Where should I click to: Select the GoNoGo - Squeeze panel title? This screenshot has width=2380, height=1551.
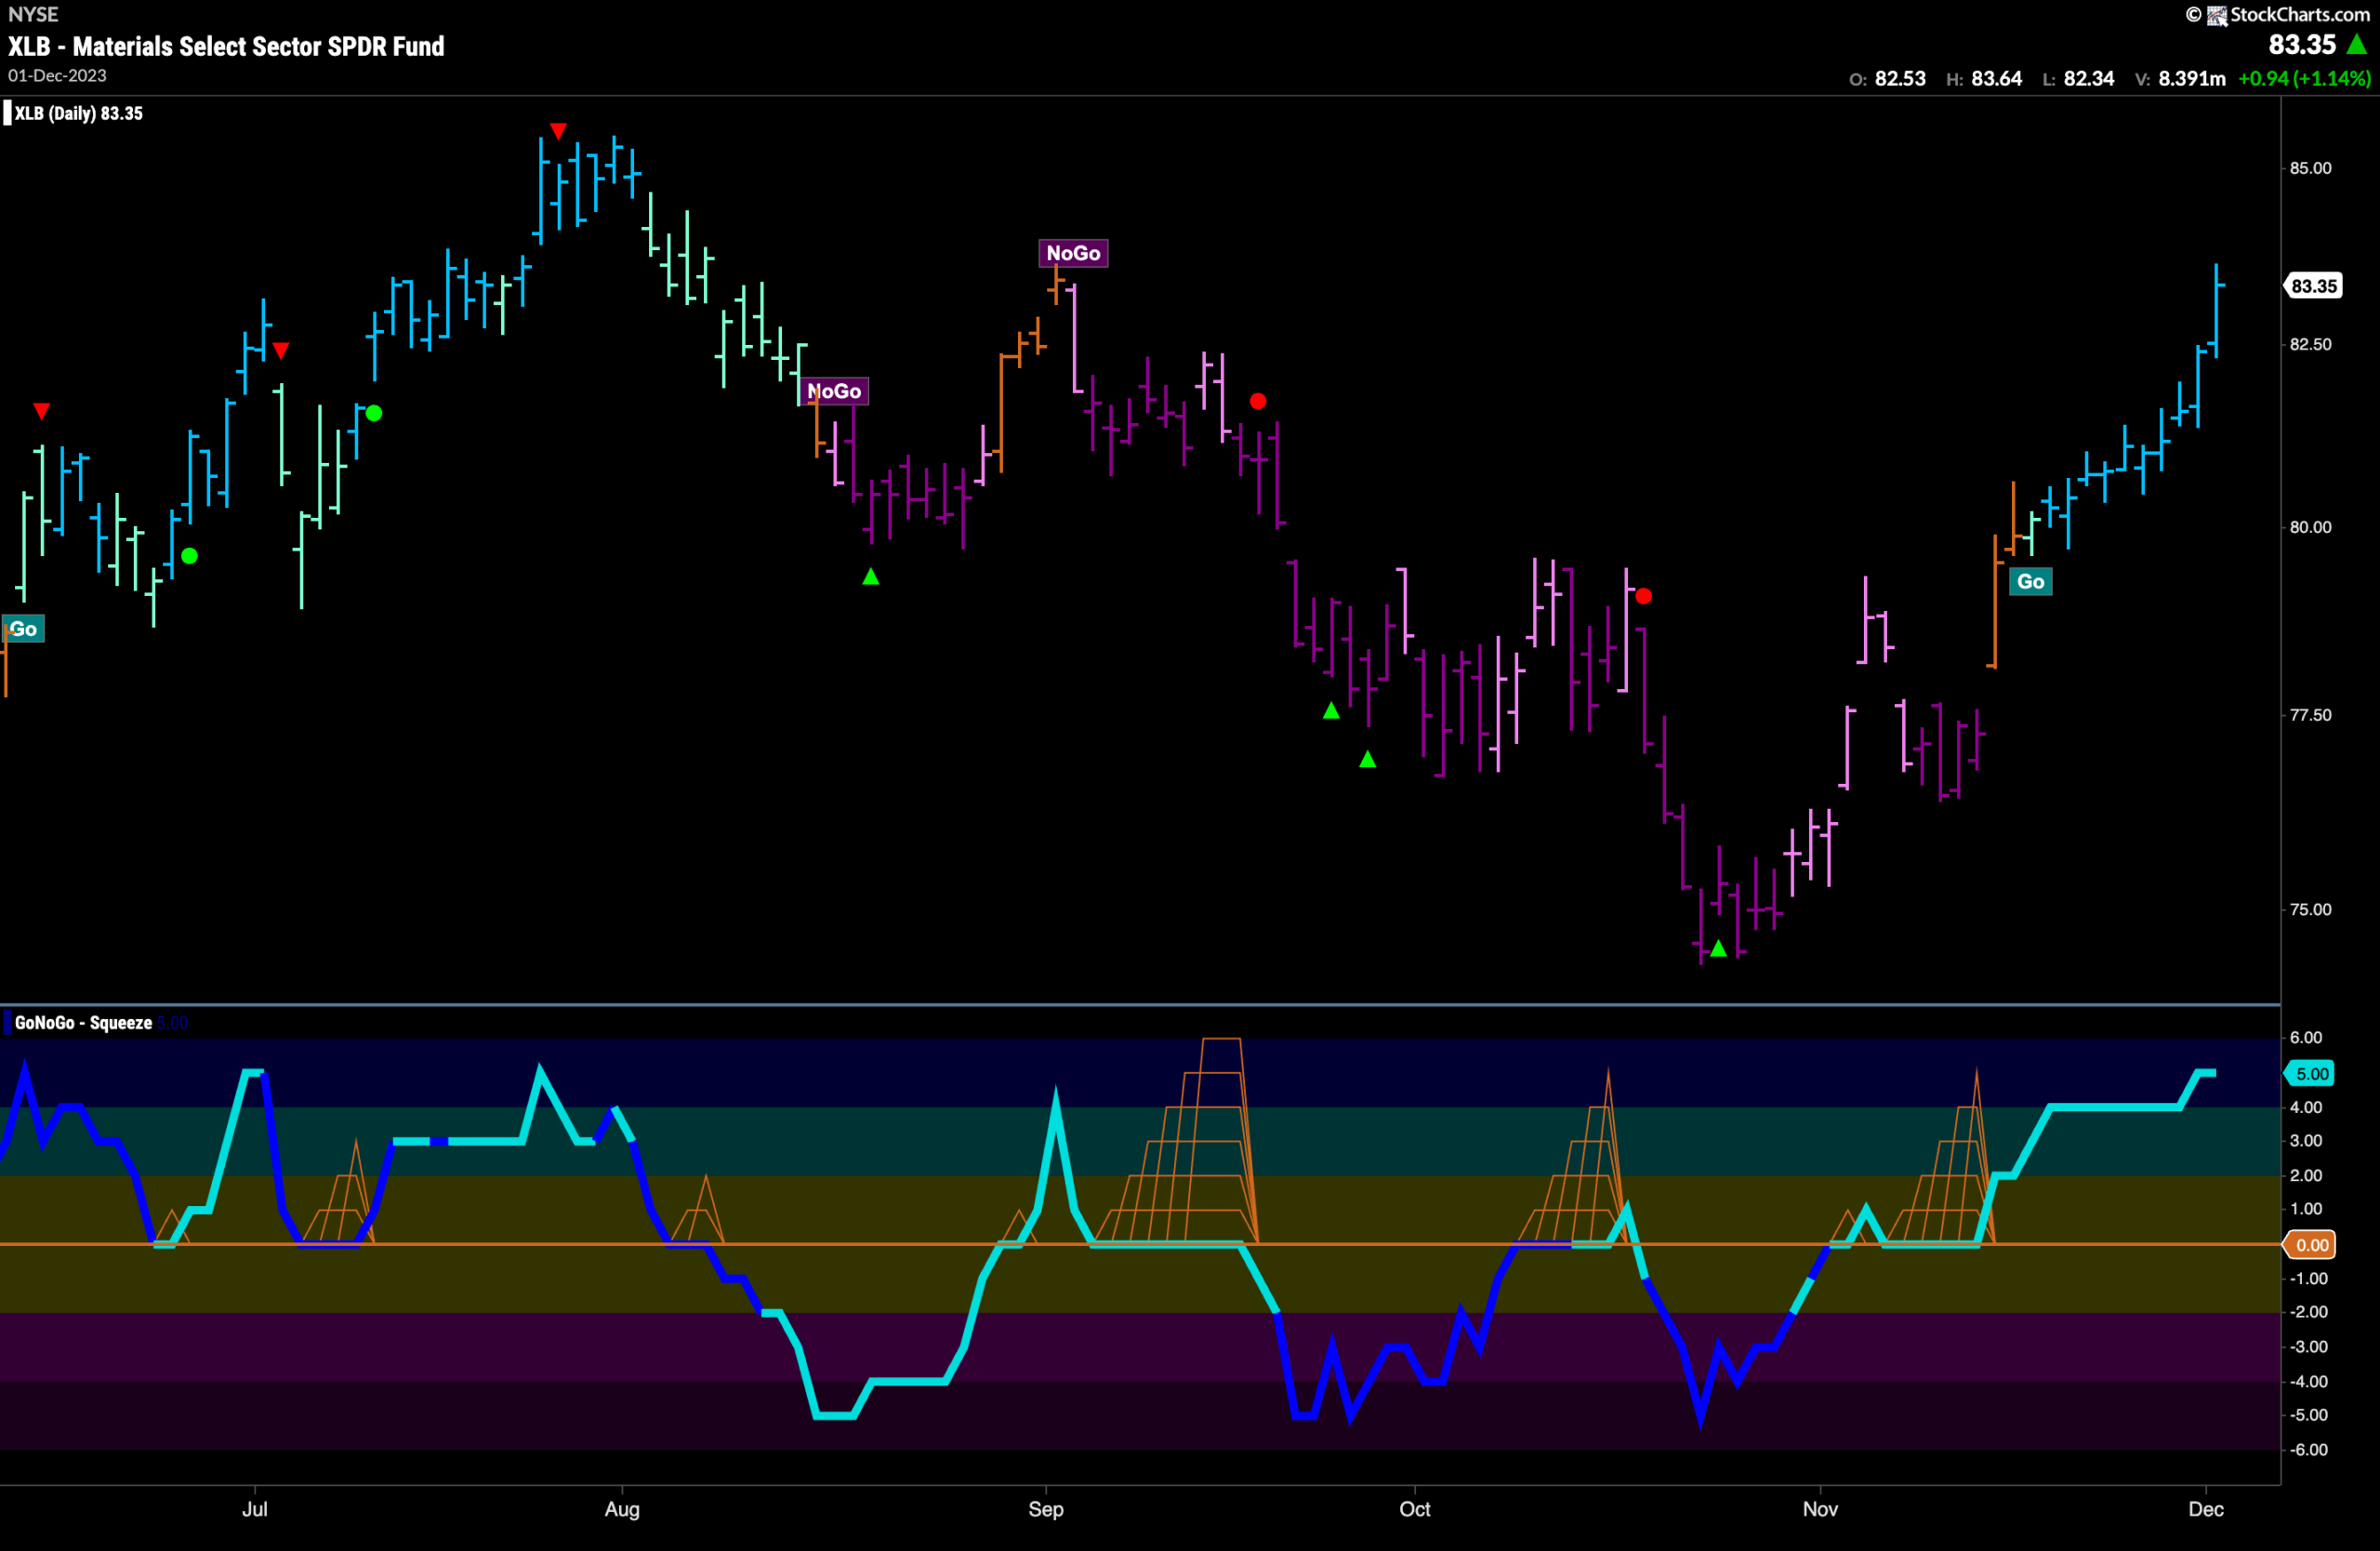[x=83, y=1023]
